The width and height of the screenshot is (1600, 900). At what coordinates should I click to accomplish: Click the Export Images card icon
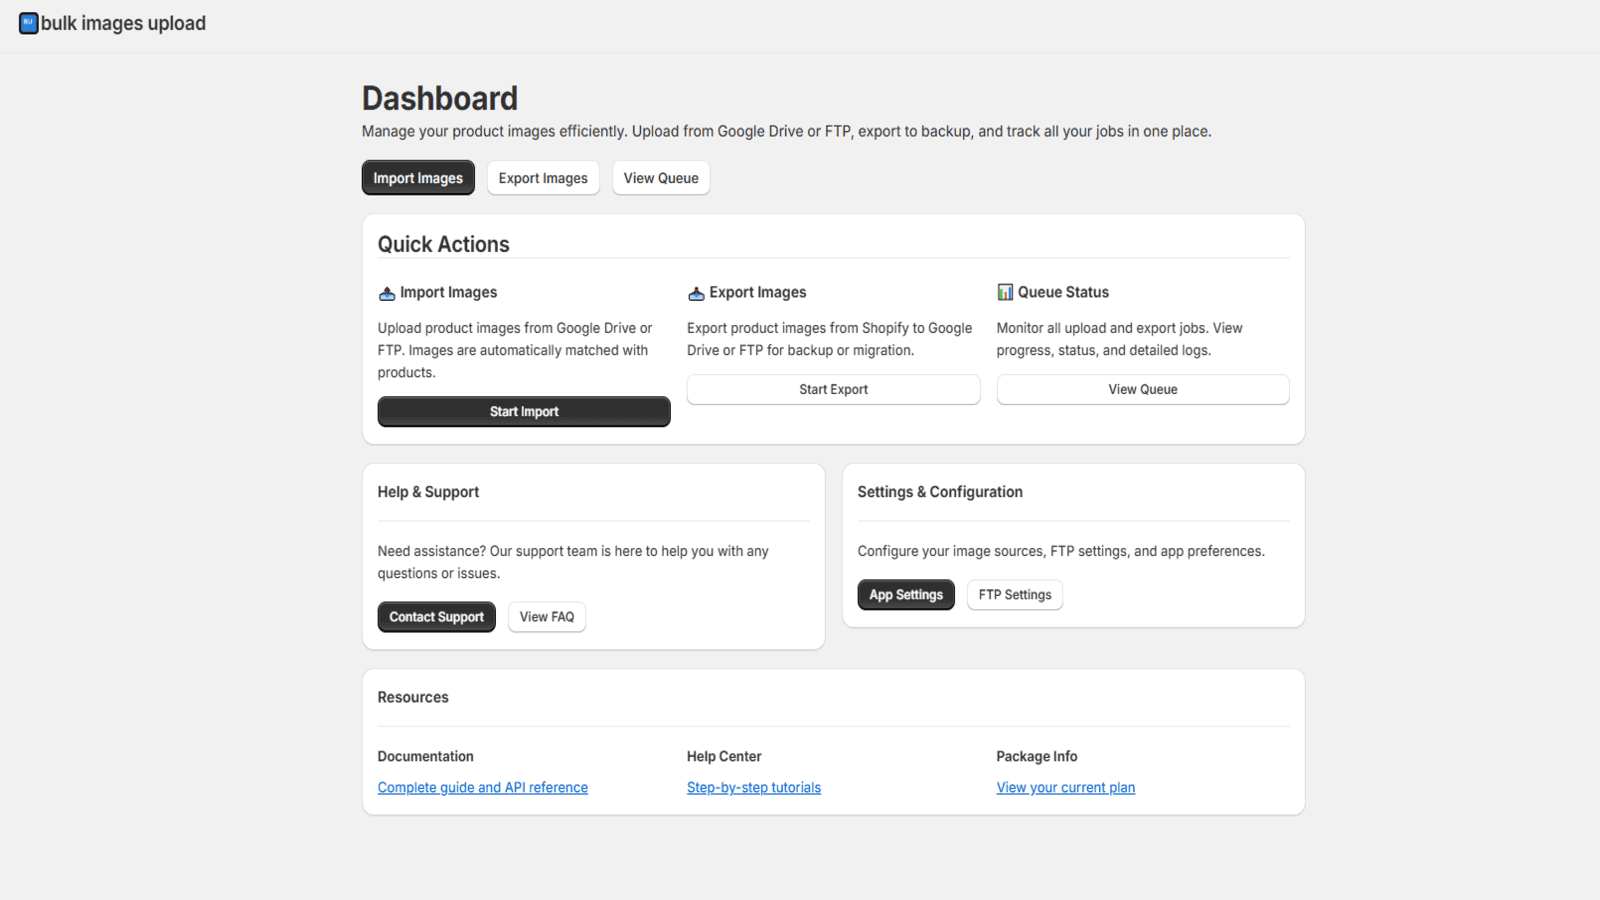pos(696,293)
